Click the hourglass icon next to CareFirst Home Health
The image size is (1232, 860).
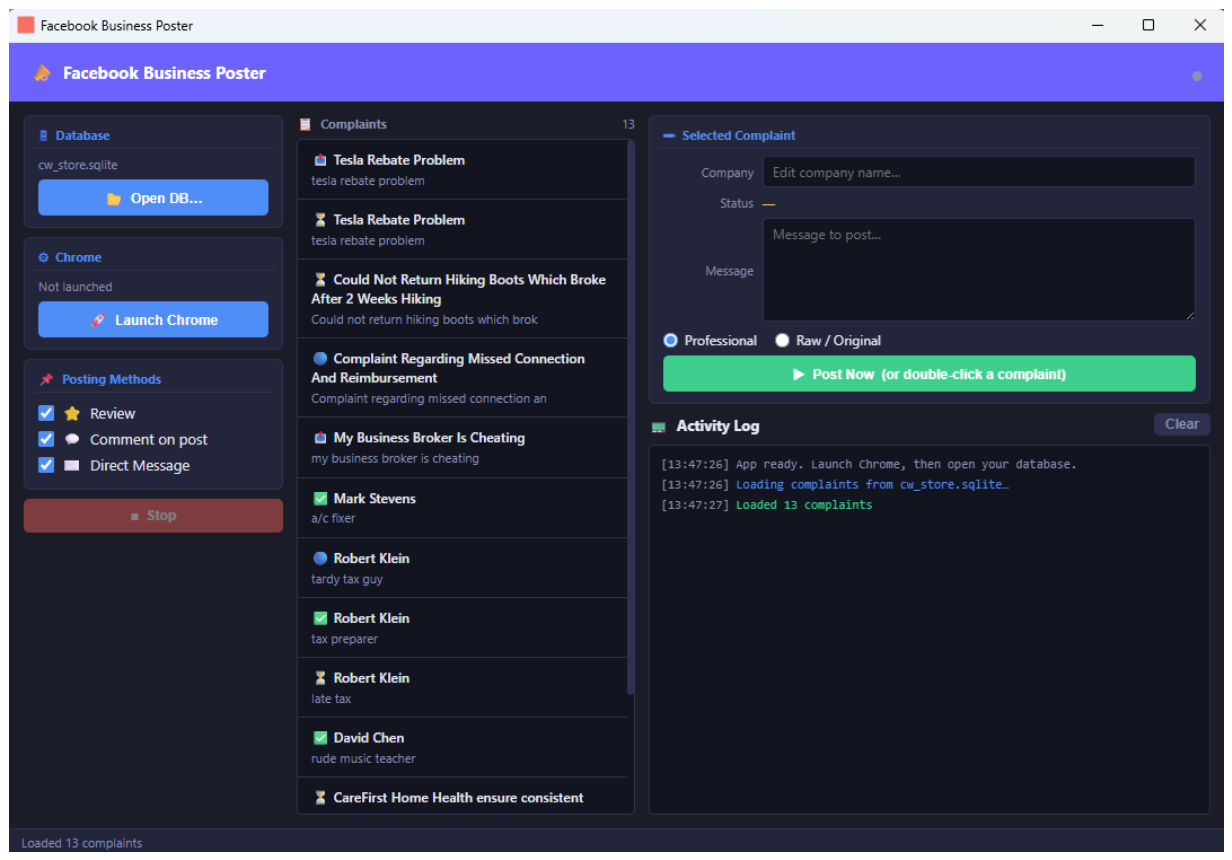click(x=320, y=797)
